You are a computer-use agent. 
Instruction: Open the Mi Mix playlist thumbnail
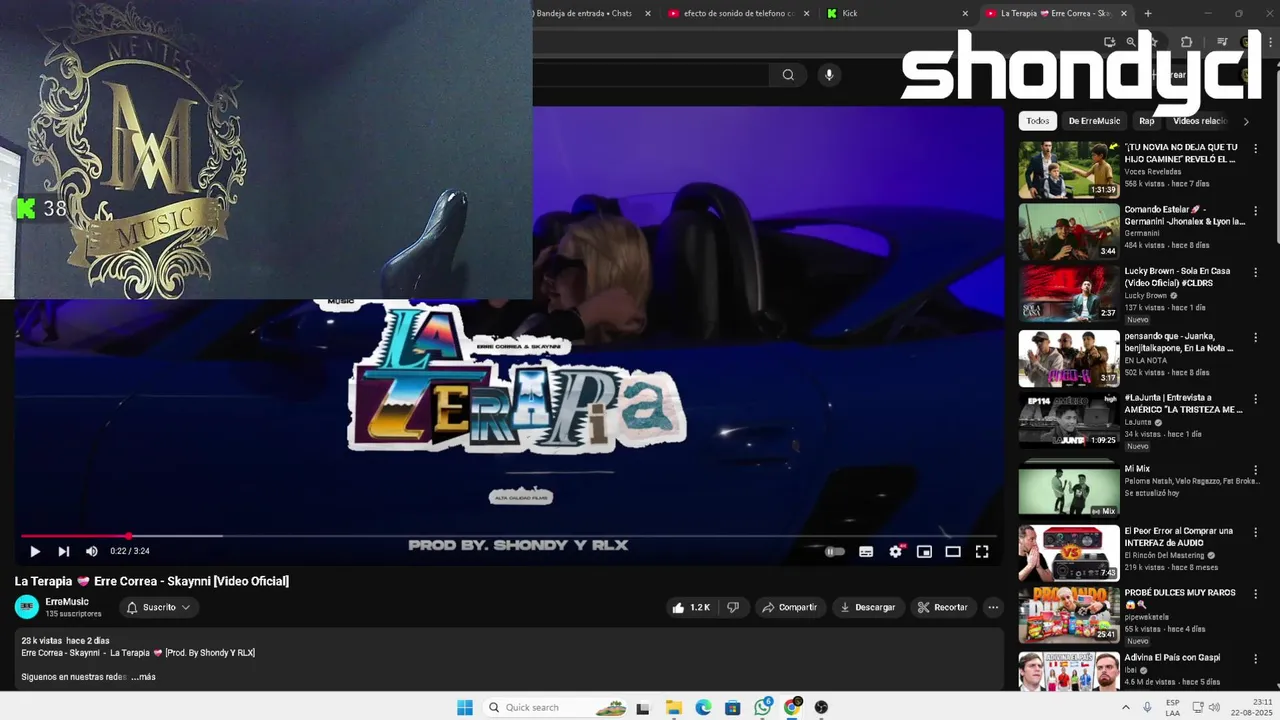(1069, 490)
